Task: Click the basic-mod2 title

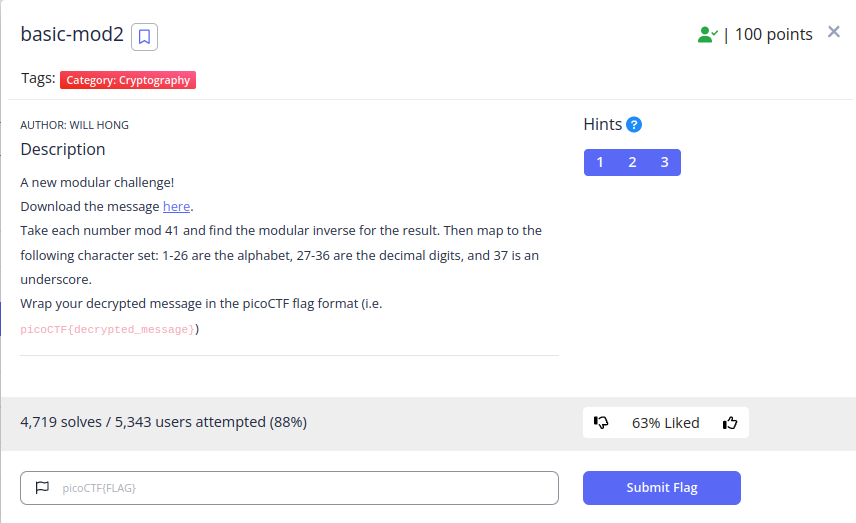Action: coord(72,34)
